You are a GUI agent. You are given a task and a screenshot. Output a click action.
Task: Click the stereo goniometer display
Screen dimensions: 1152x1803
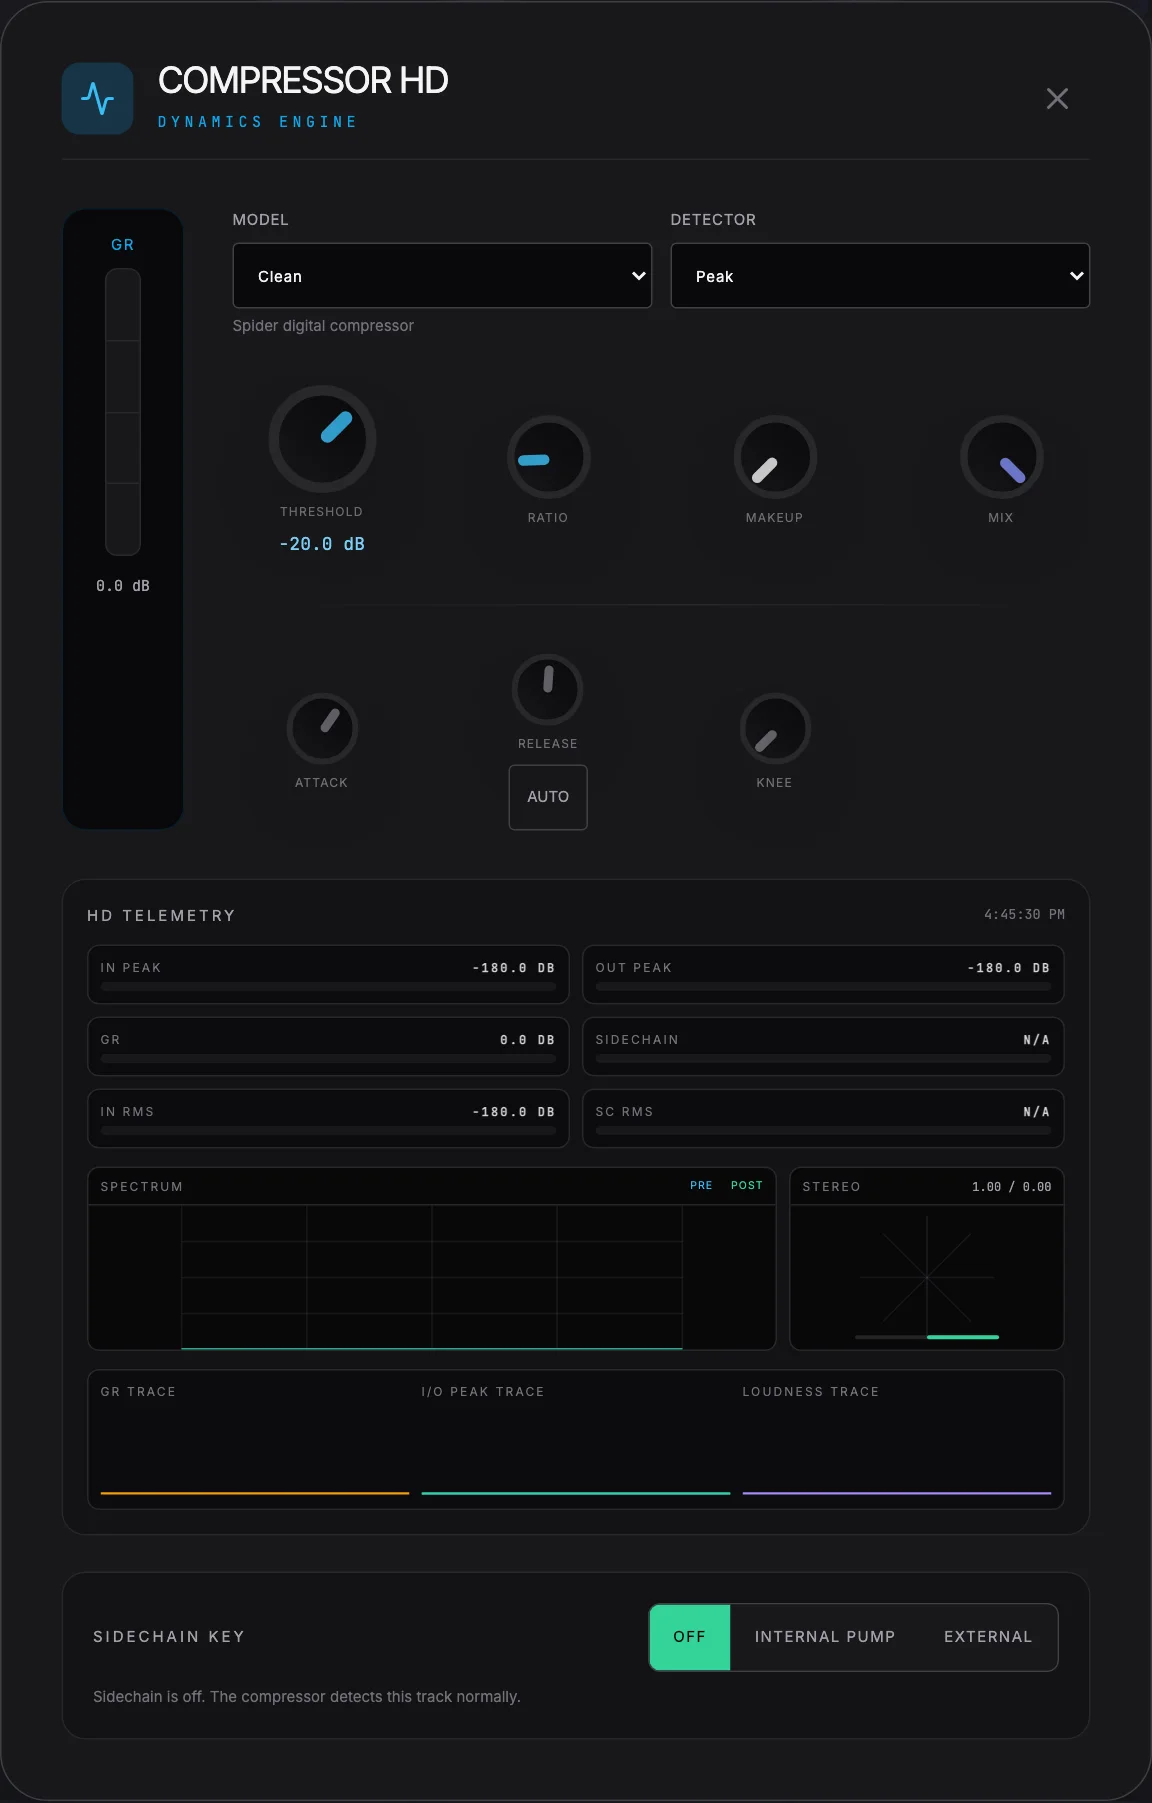[927, 1277]
